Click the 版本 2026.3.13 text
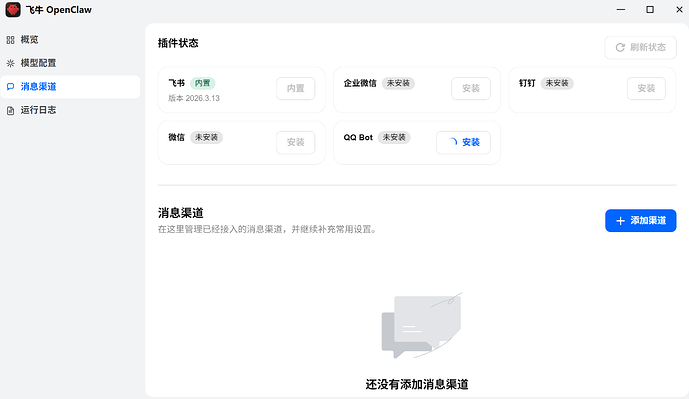 (x=194, y=98)
